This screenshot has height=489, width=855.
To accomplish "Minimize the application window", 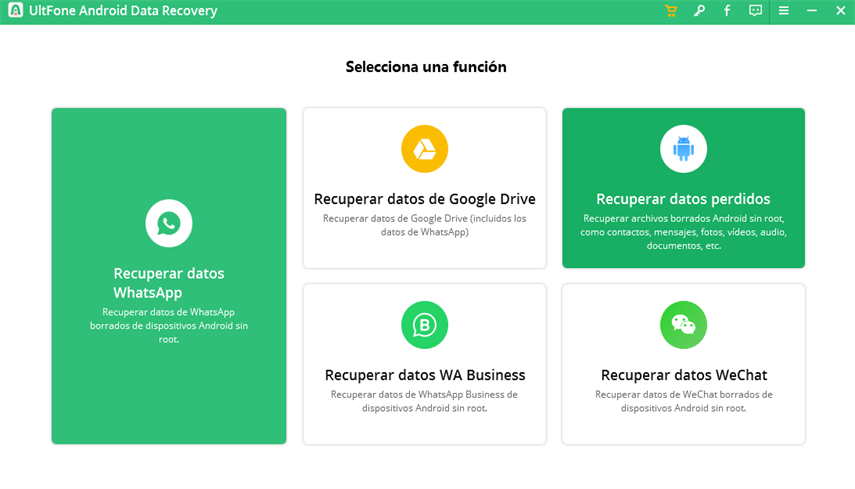I will [x=812, y=11].
